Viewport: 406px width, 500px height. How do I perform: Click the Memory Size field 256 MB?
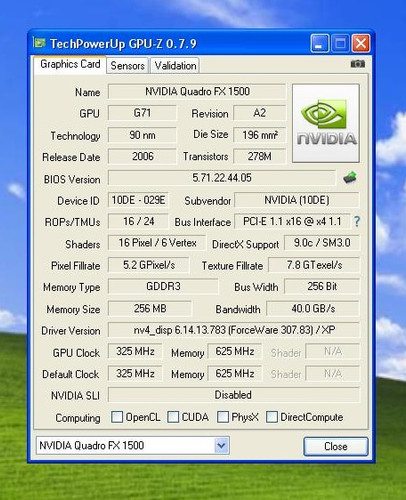tap(150, 308)
